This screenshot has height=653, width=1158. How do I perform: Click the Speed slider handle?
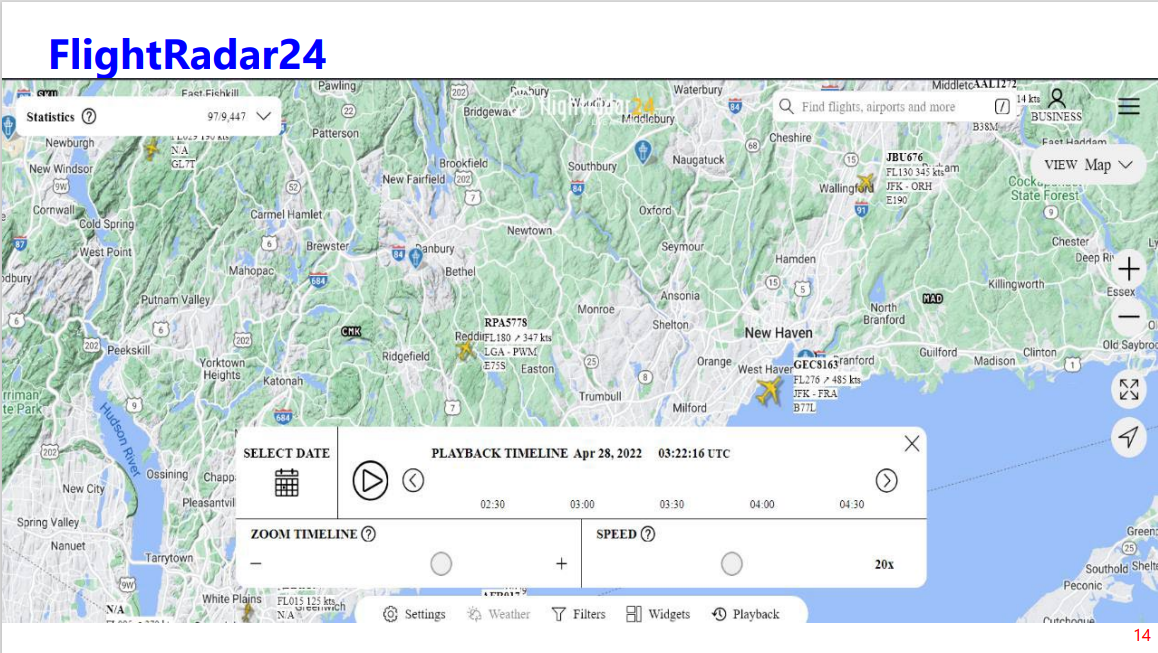point(732,564)
